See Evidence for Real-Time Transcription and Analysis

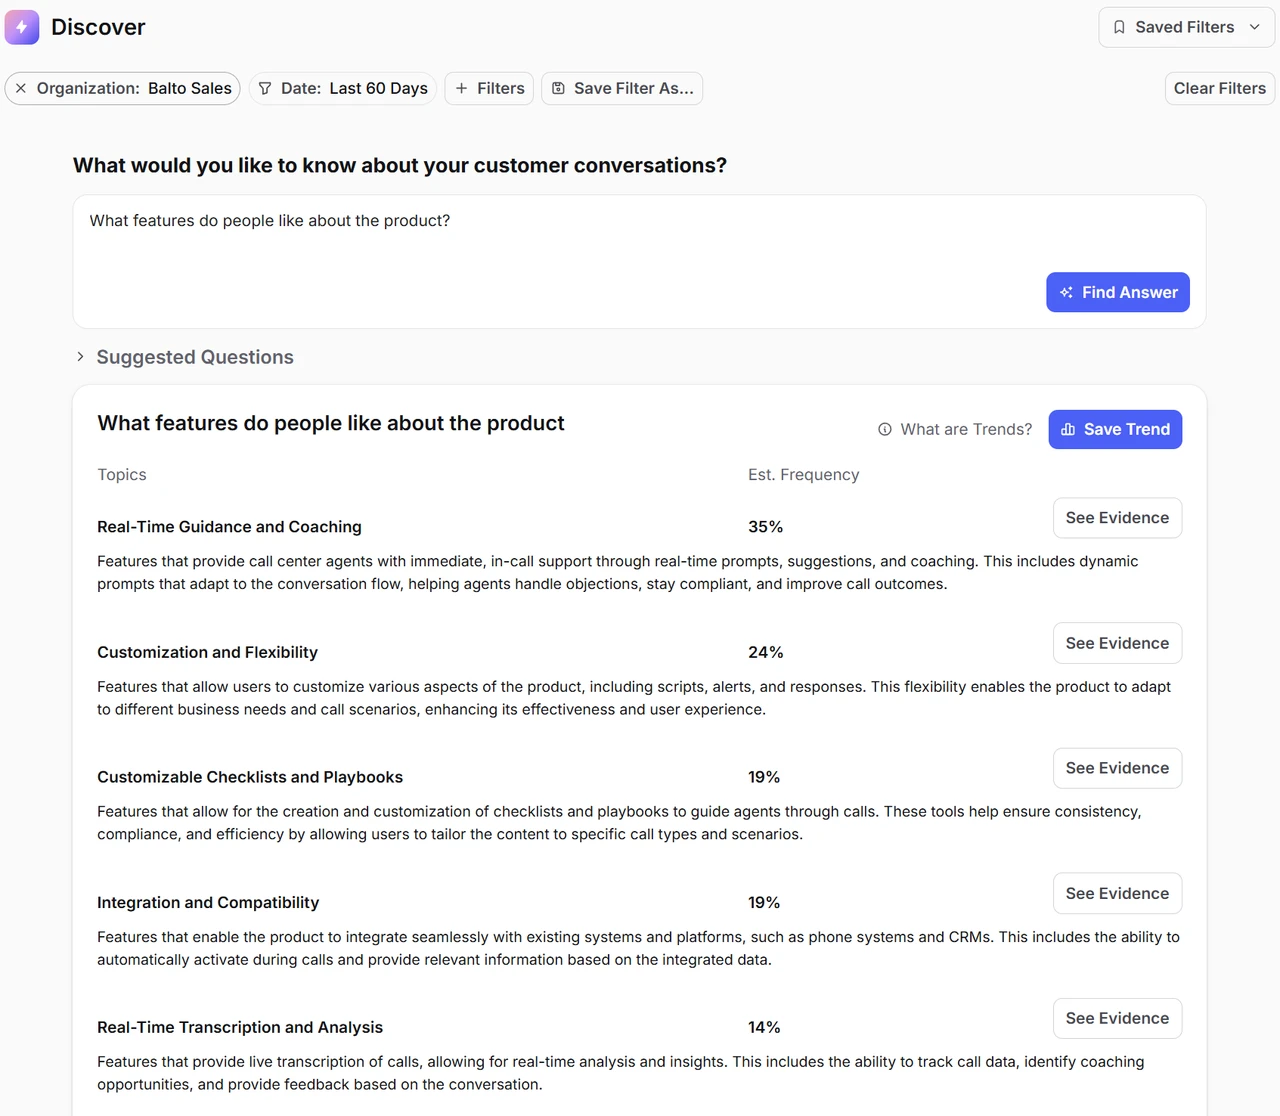[1117, 1018]
